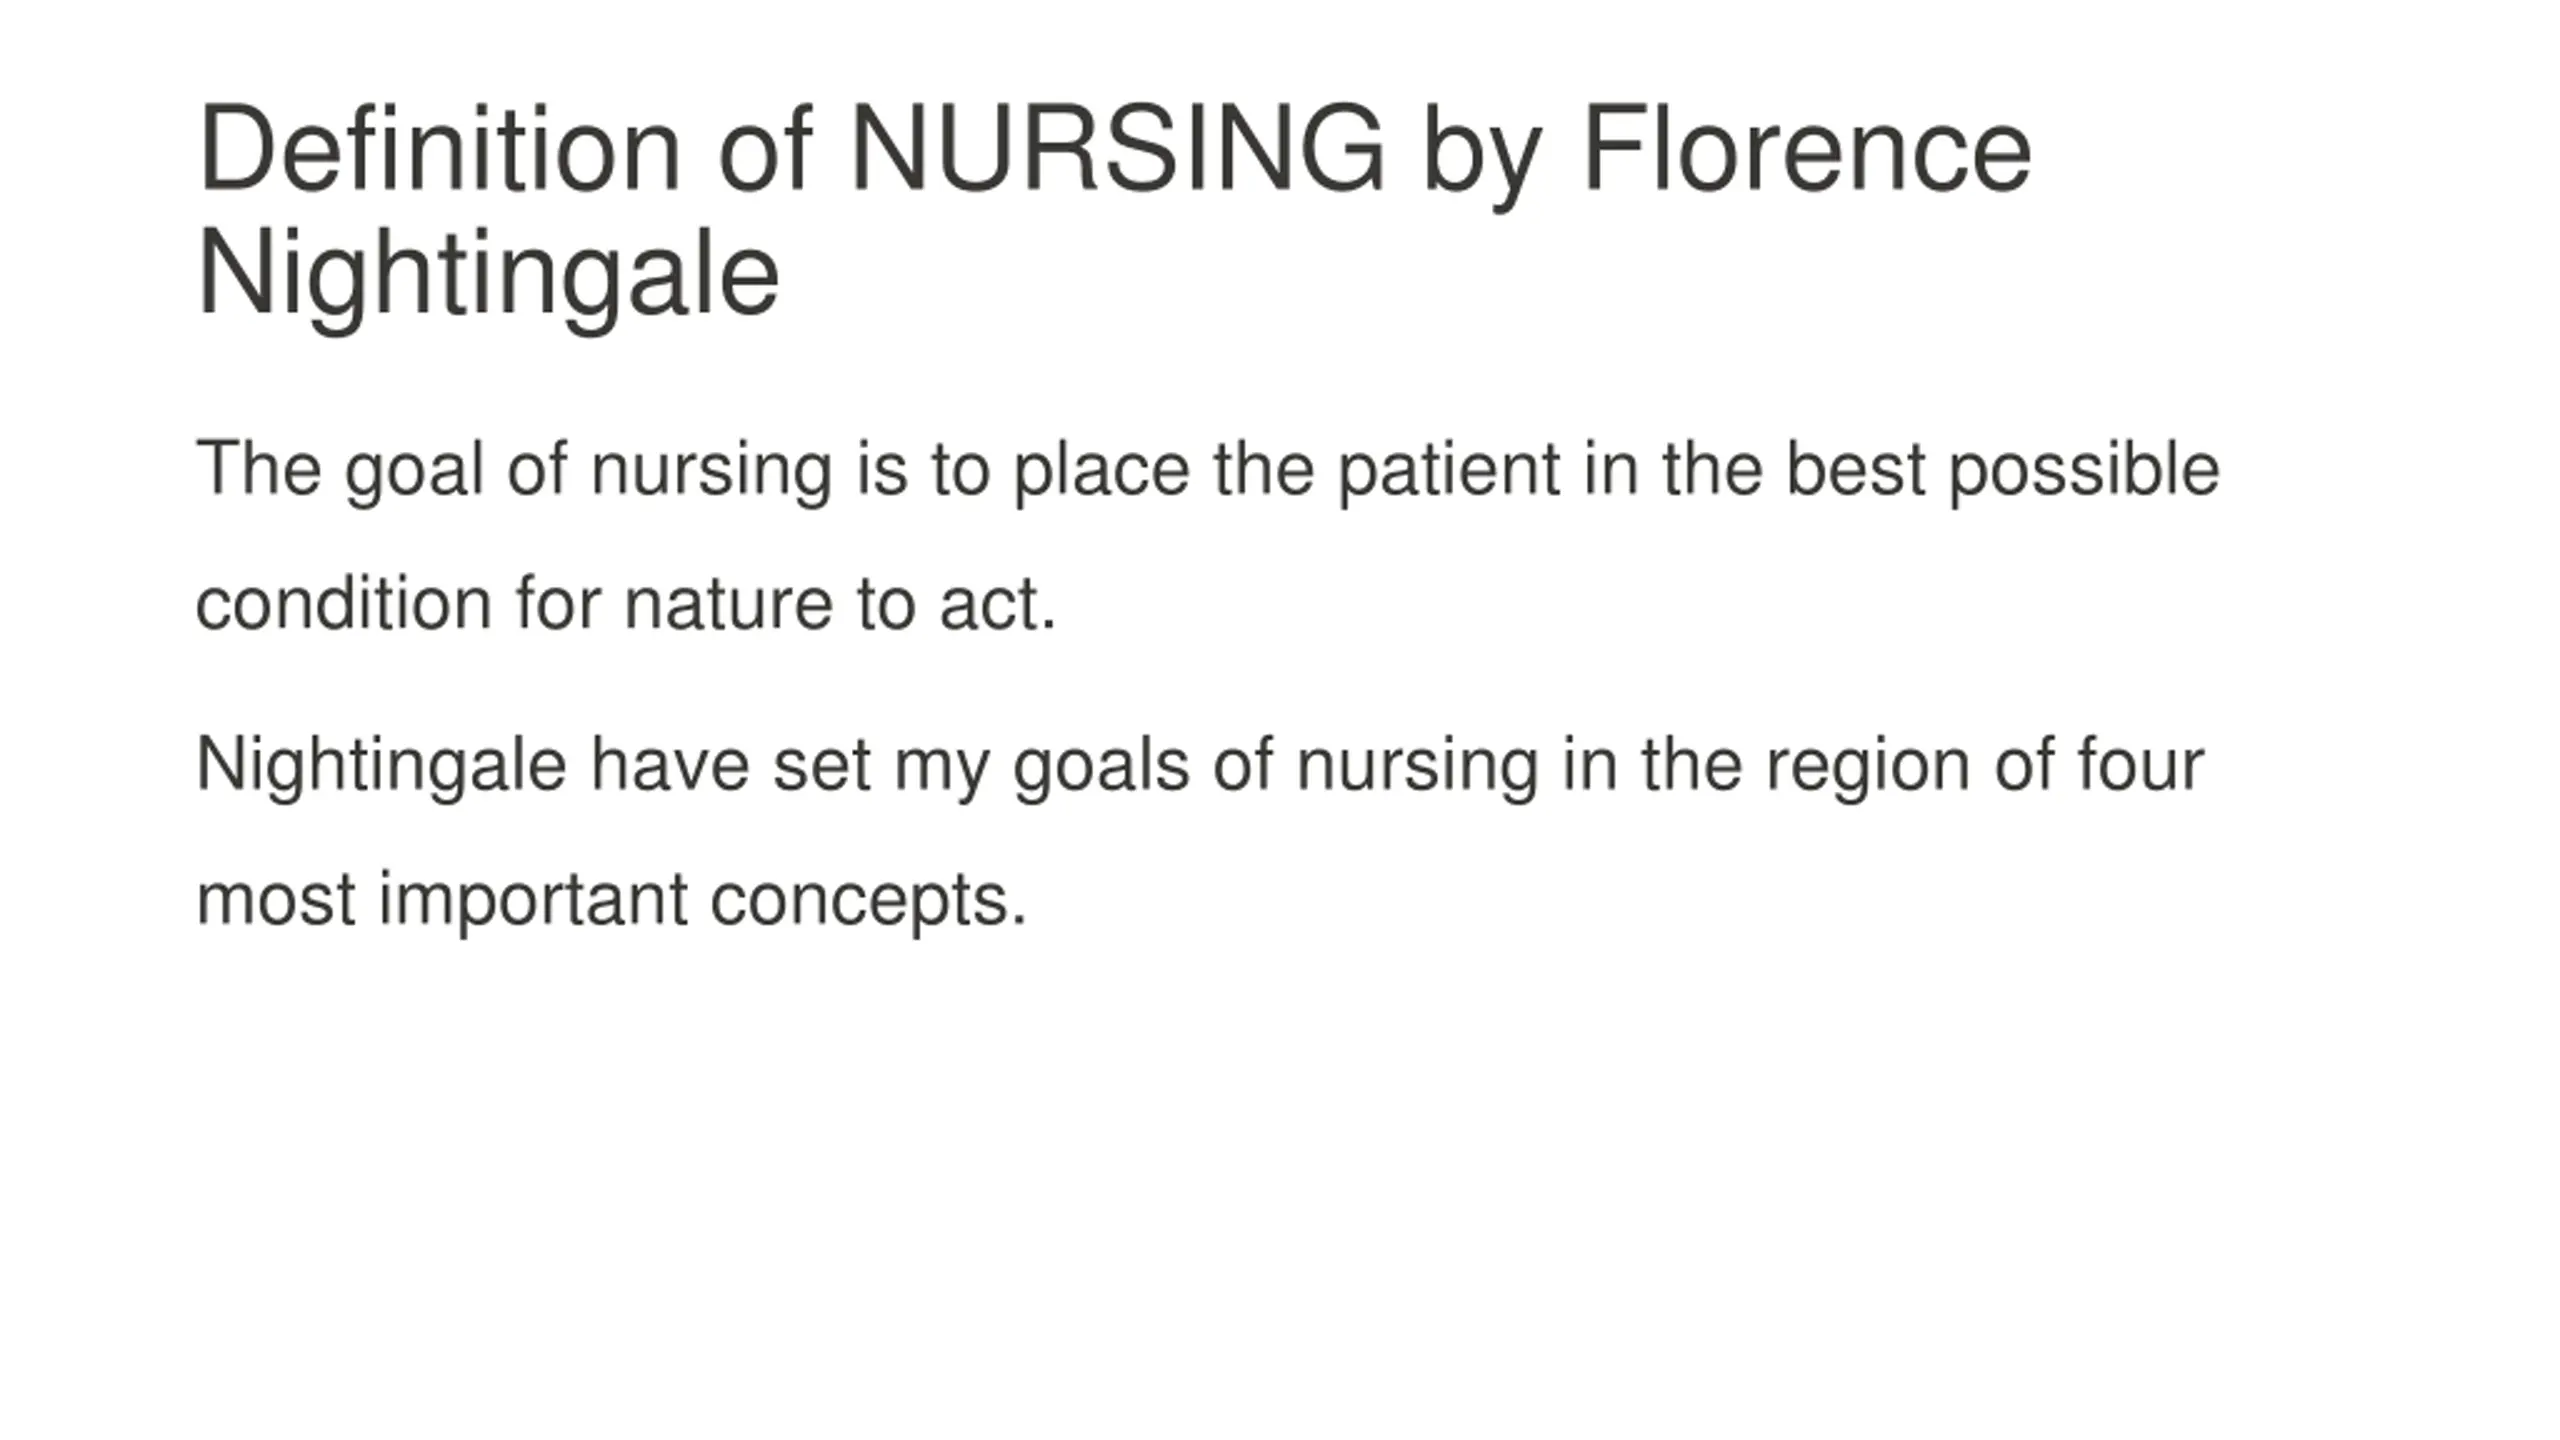Viewport: 2560px width, 1440px height.
Task: Select the word Definition in the heading
Action: [439, 149]
